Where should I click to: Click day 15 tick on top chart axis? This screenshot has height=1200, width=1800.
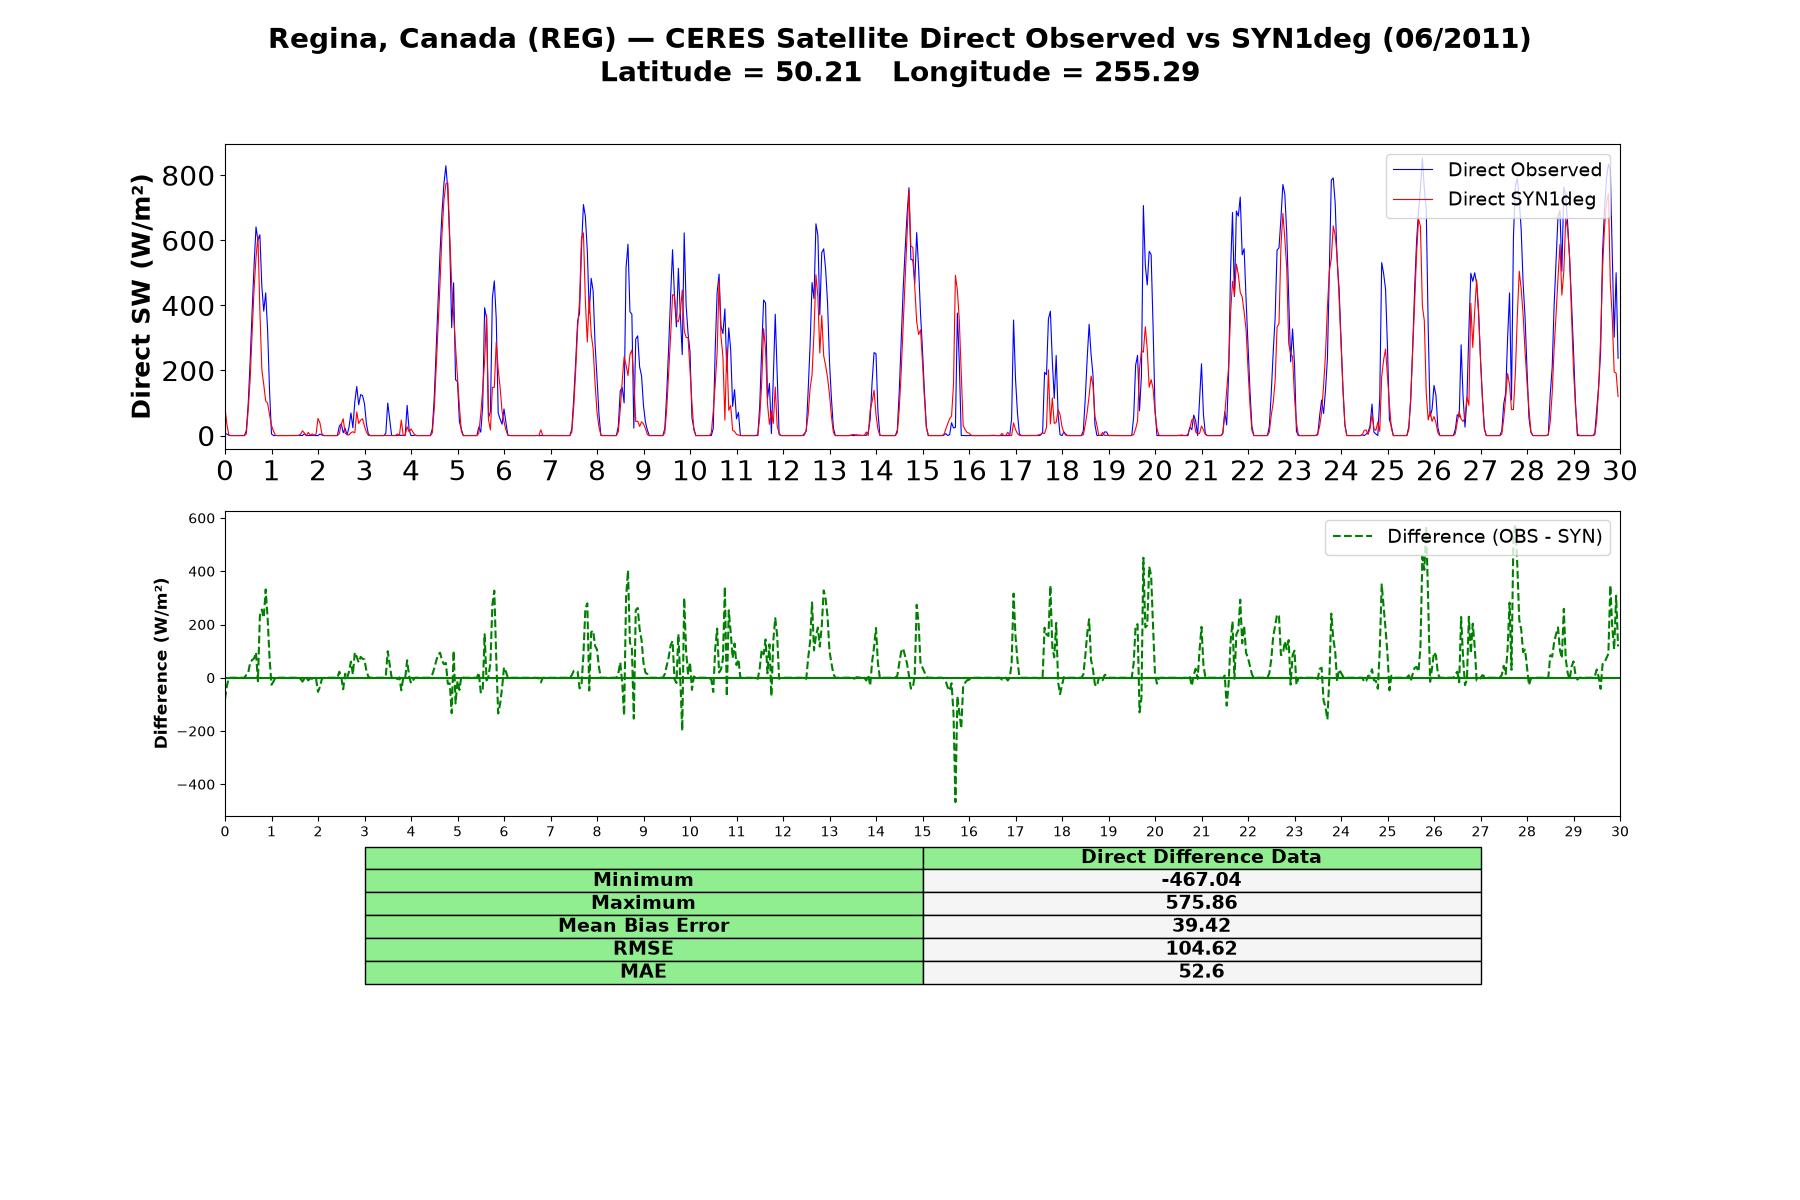pyautogui.click(x=922, y=471)
